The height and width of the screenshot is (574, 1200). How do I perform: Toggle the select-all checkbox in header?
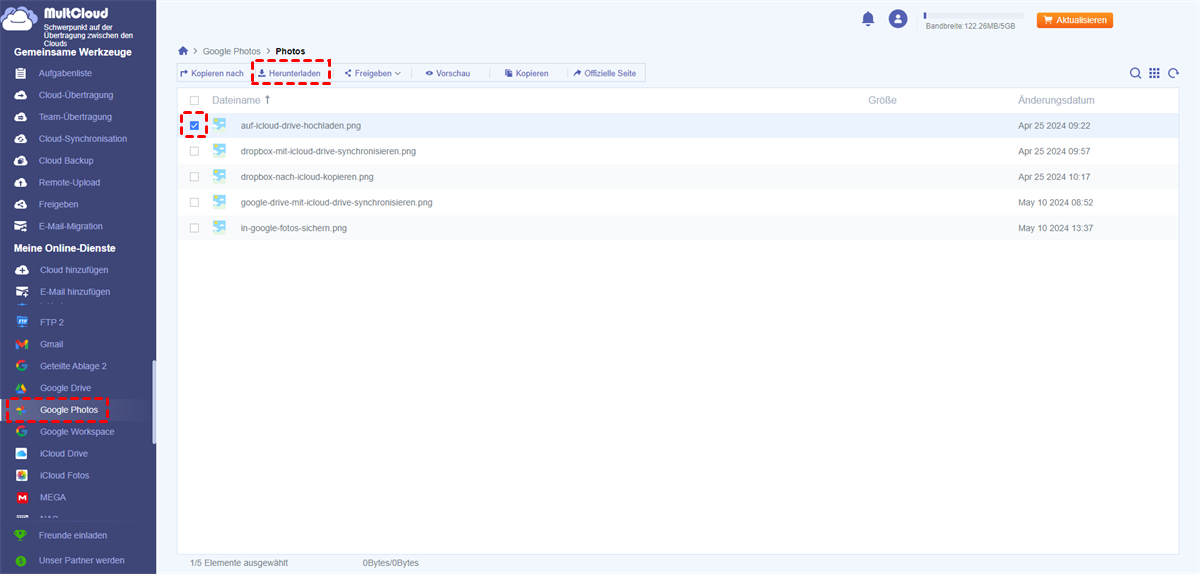[194, 100]
